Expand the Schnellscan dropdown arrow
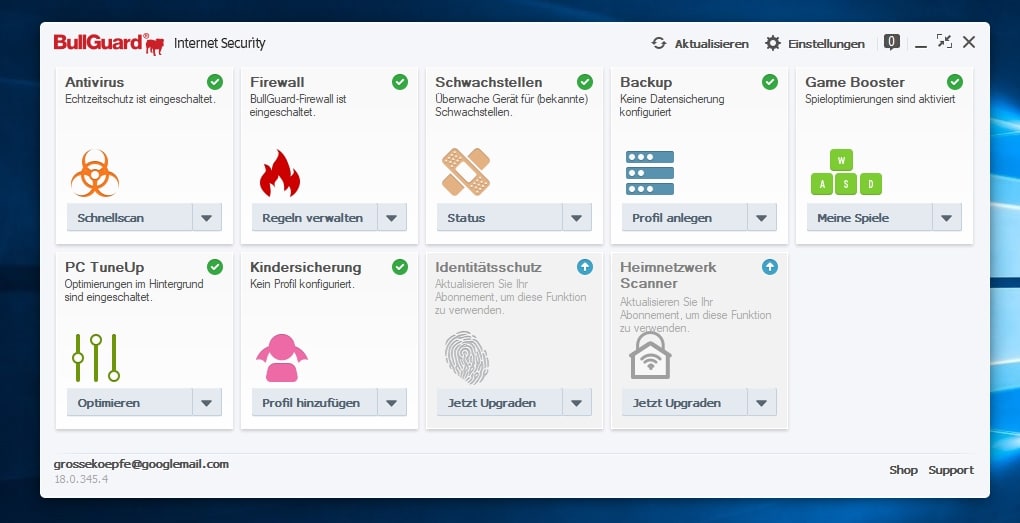1020x523 pixels. [x=207, y=218]
